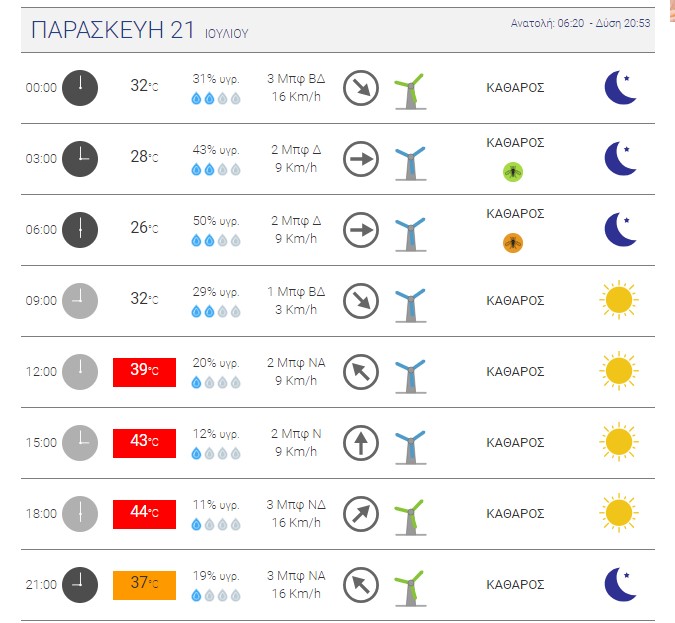Click the sunrise and sunset times text
Viewport: 675px width, 623px height.
580,23
